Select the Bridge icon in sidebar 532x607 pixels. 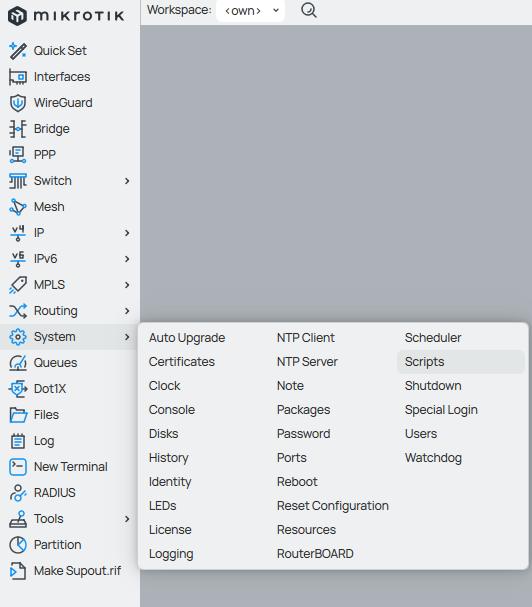(18, 129)
